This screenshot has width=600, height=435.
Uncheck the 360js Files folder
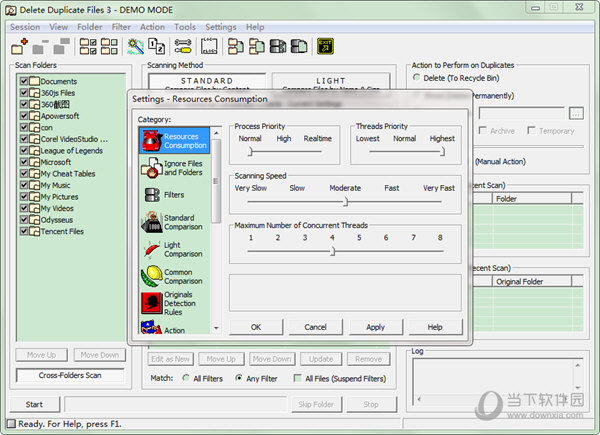point(24,93)
